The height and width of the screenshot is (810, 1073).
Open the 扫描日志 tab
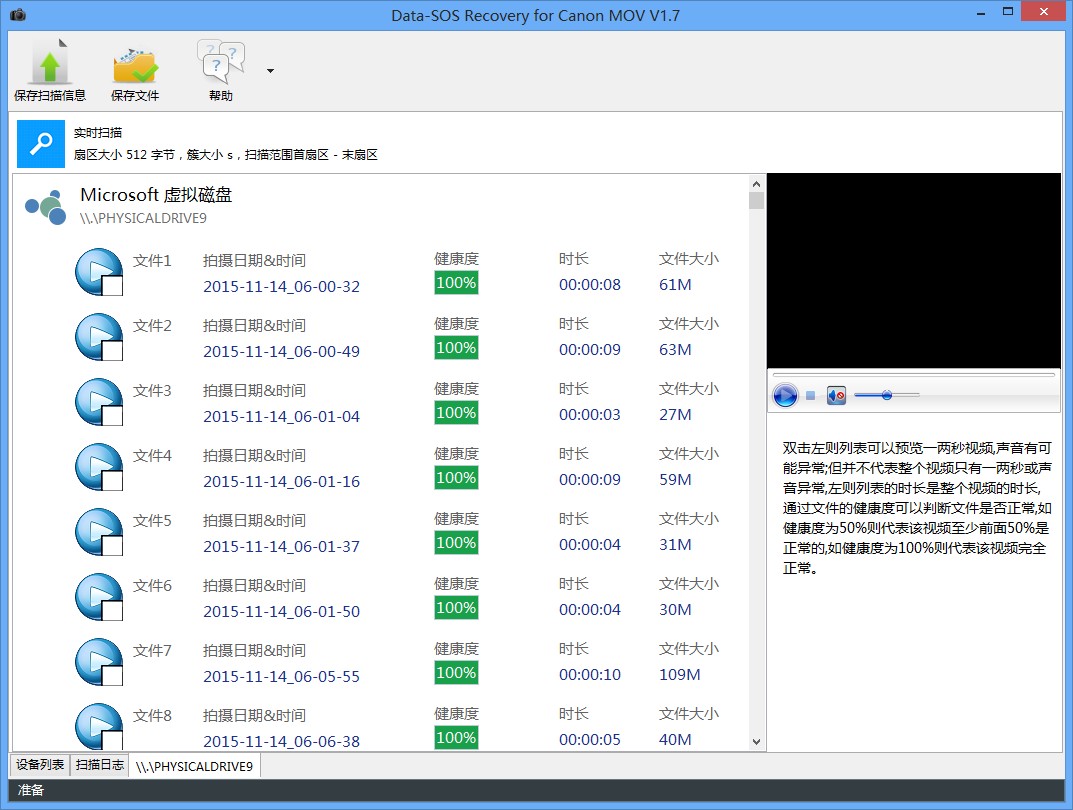coord(100,765)
